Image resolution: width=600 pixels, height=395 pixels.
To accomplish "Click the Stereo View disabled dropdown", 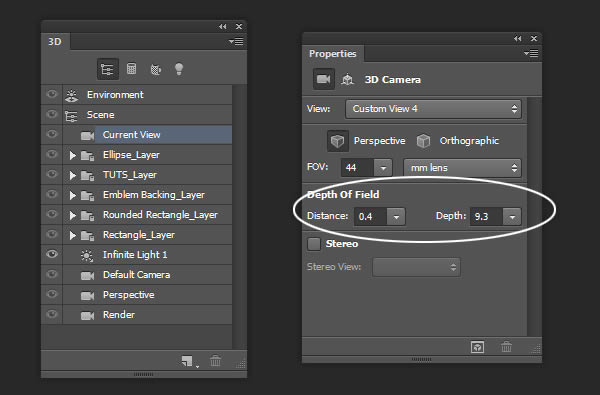I will [416, 267].
